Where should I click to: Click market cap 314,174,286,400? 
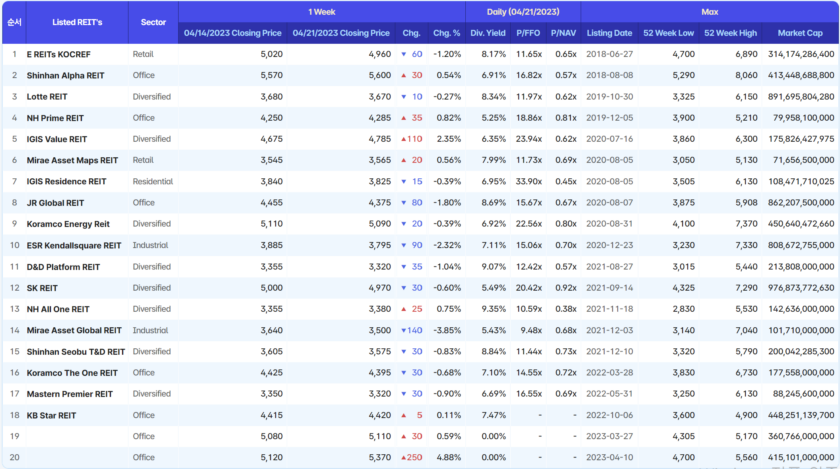(x=801, y=54)
